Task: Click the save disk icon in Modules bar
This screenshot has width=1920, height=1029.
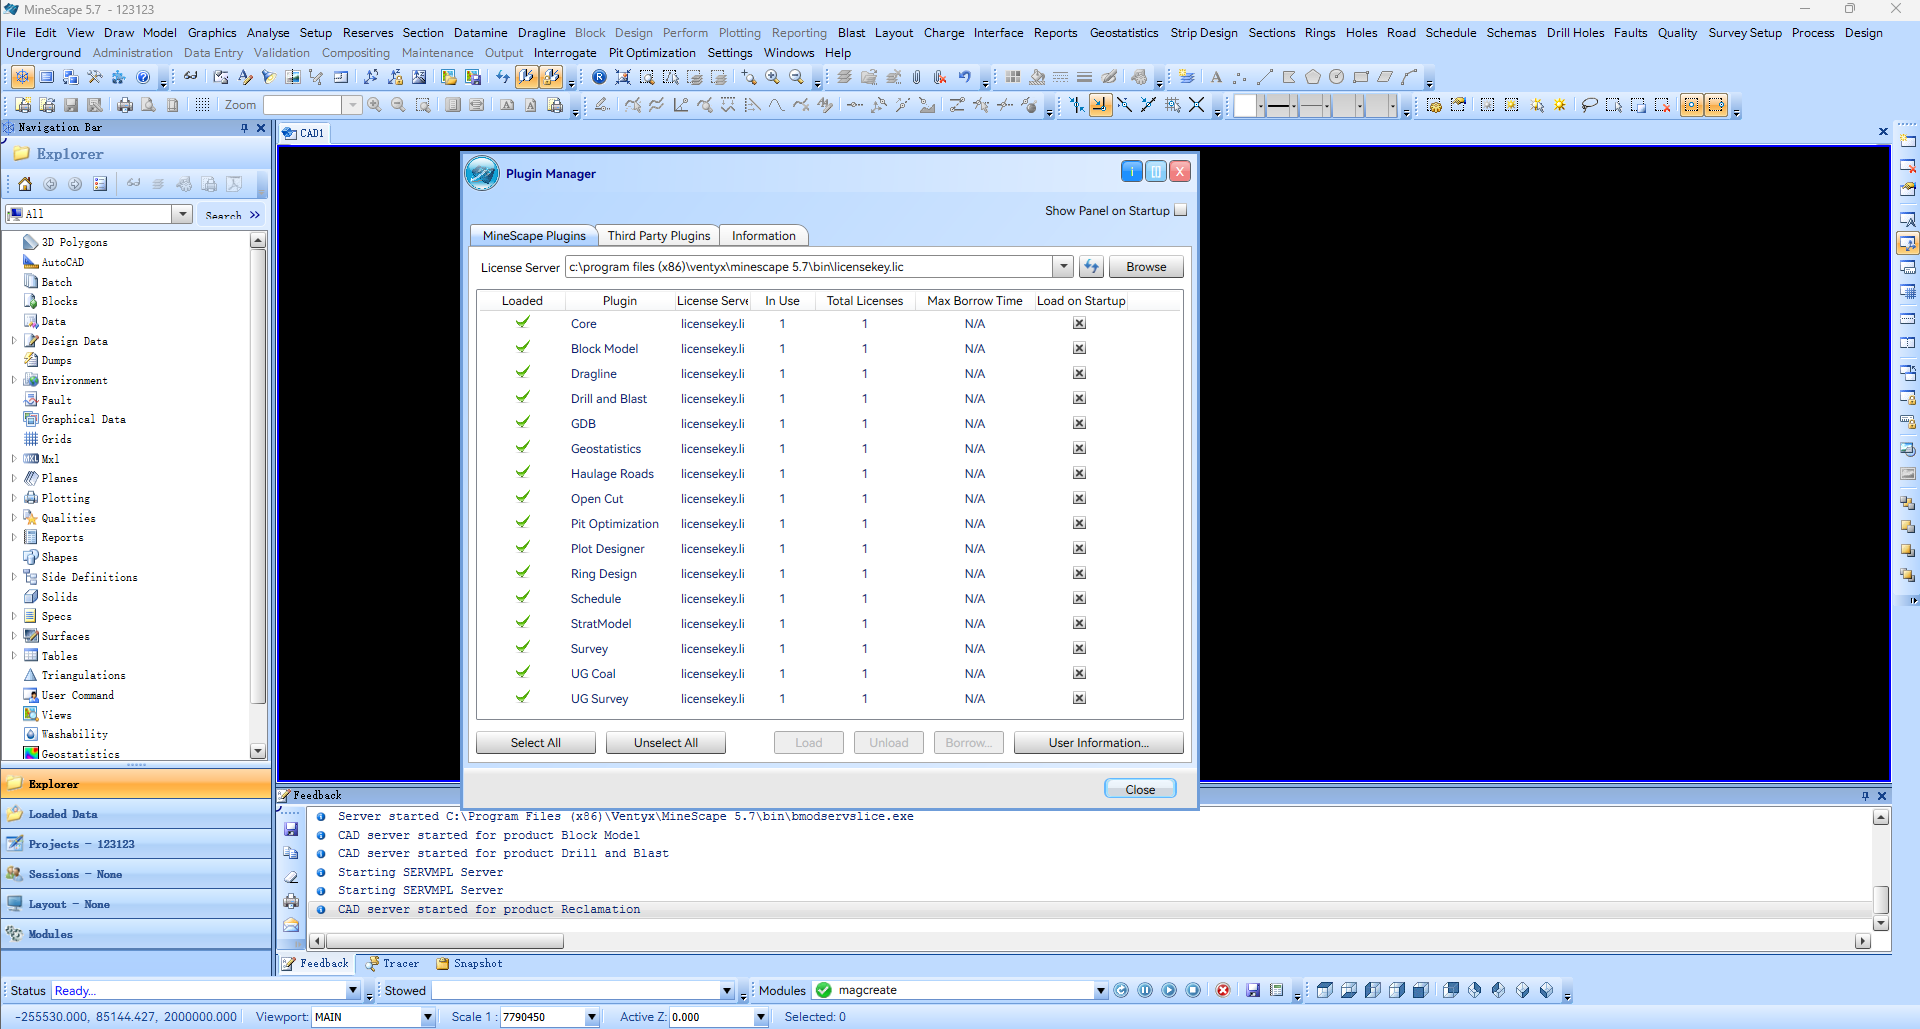Action: (1252, 990)
